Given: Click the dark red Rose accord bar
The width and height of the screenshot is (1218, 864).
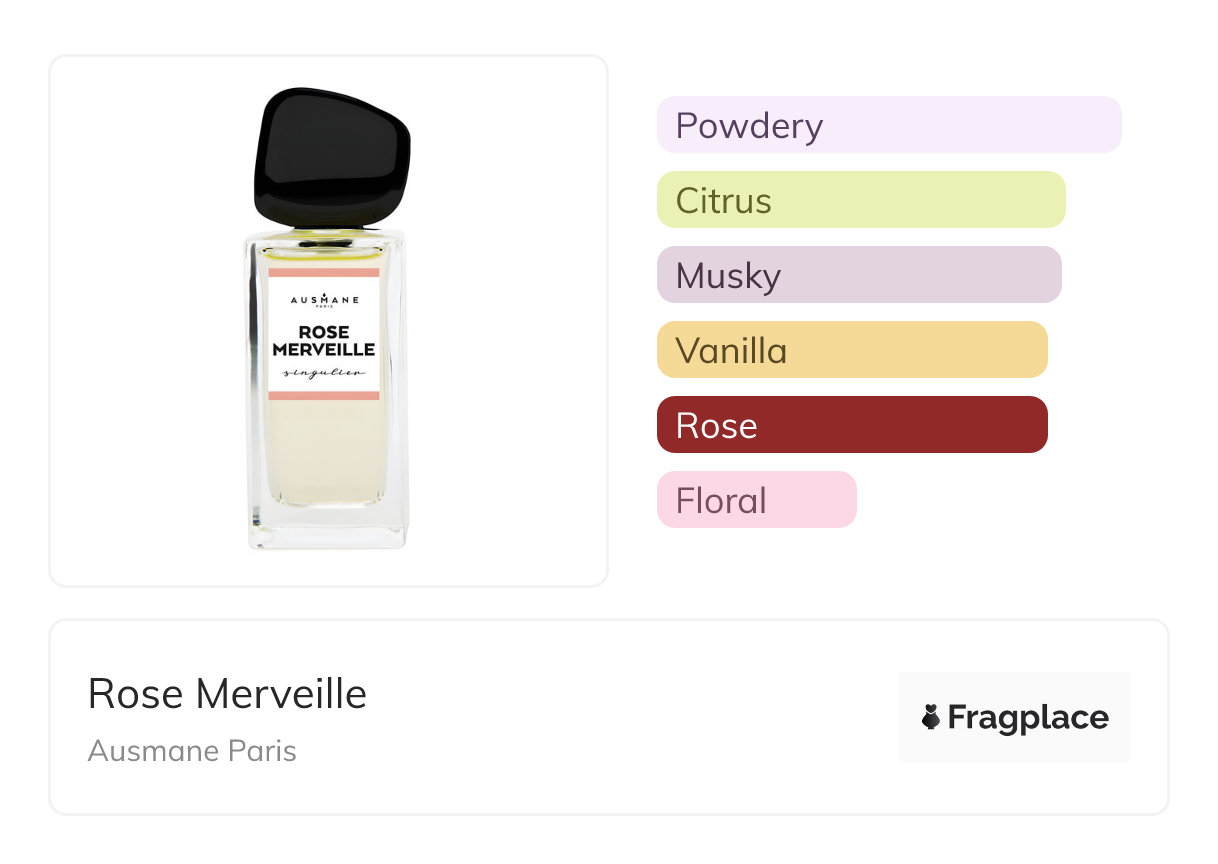Looking at the screenshot, I should (851, 425).
